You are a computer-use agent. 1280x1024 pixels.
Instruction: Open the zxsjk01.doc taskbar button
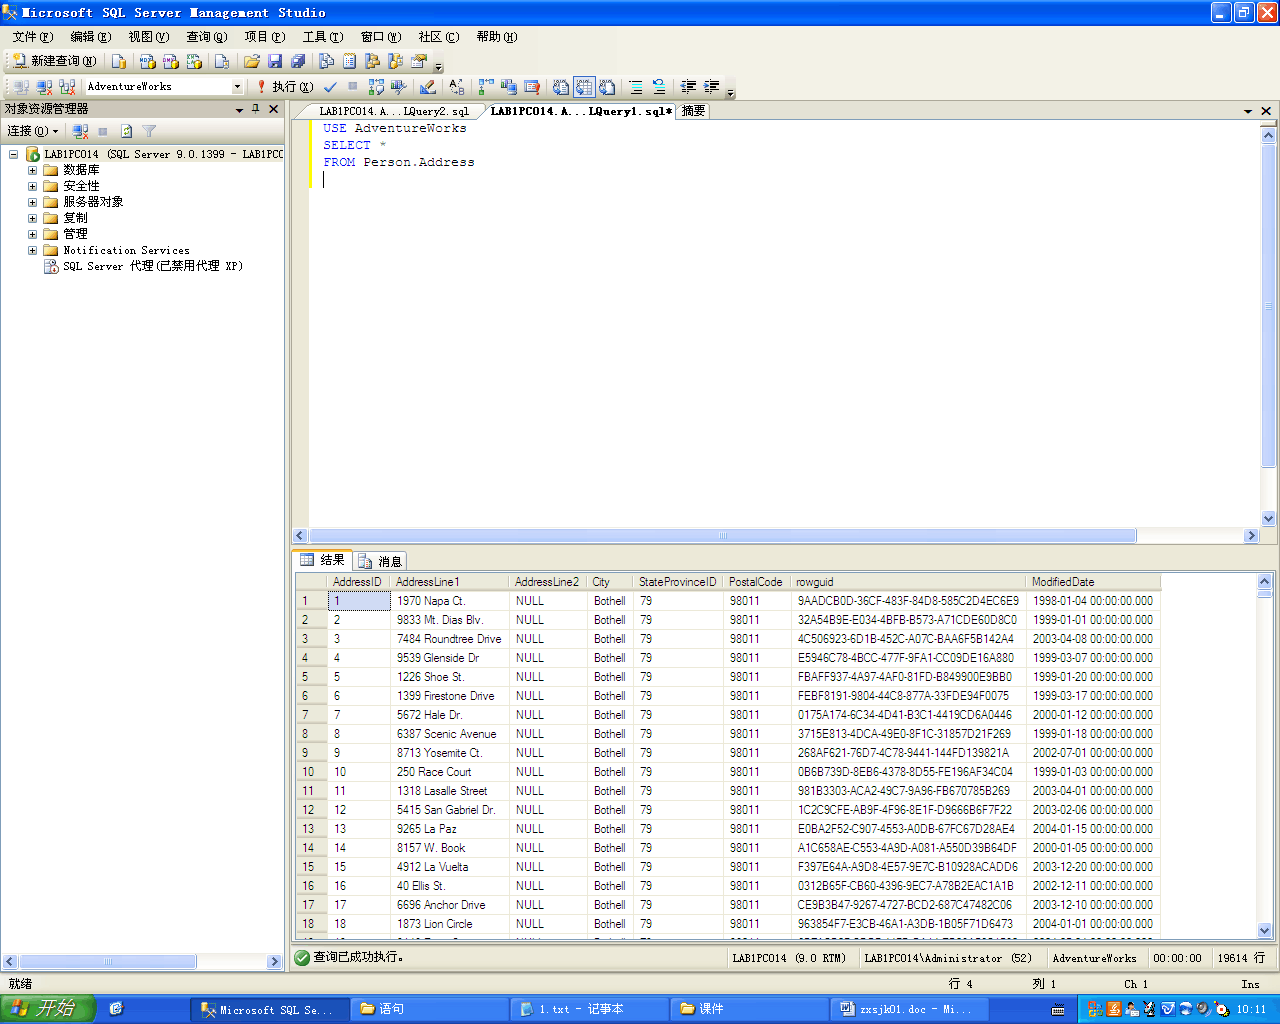(x=909, y=1009)
